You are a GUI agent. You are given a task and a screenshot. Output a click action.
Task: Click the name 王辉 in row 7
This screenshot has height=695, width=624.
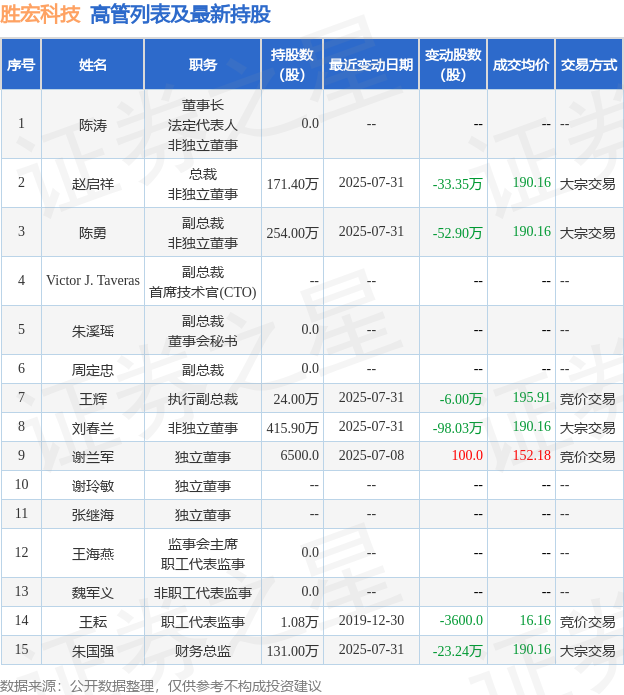pos(93,398)
